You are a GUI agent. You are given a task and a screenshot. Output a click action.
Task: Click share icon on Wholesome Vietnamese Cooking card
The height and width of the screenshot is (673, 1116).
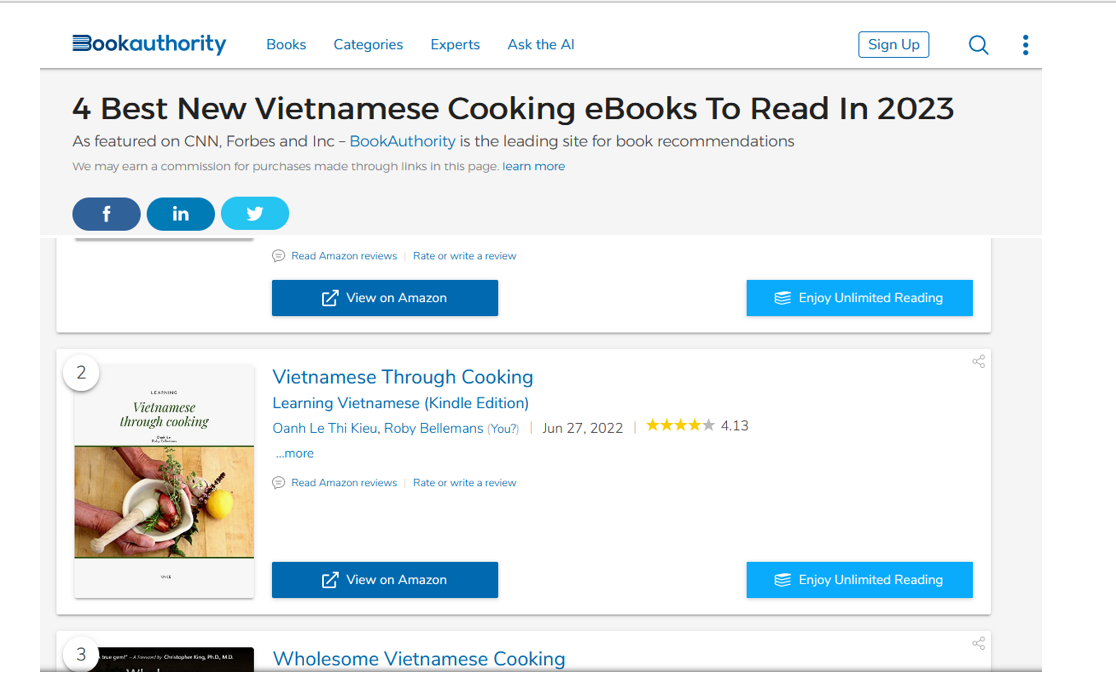[x=979, y=643]
